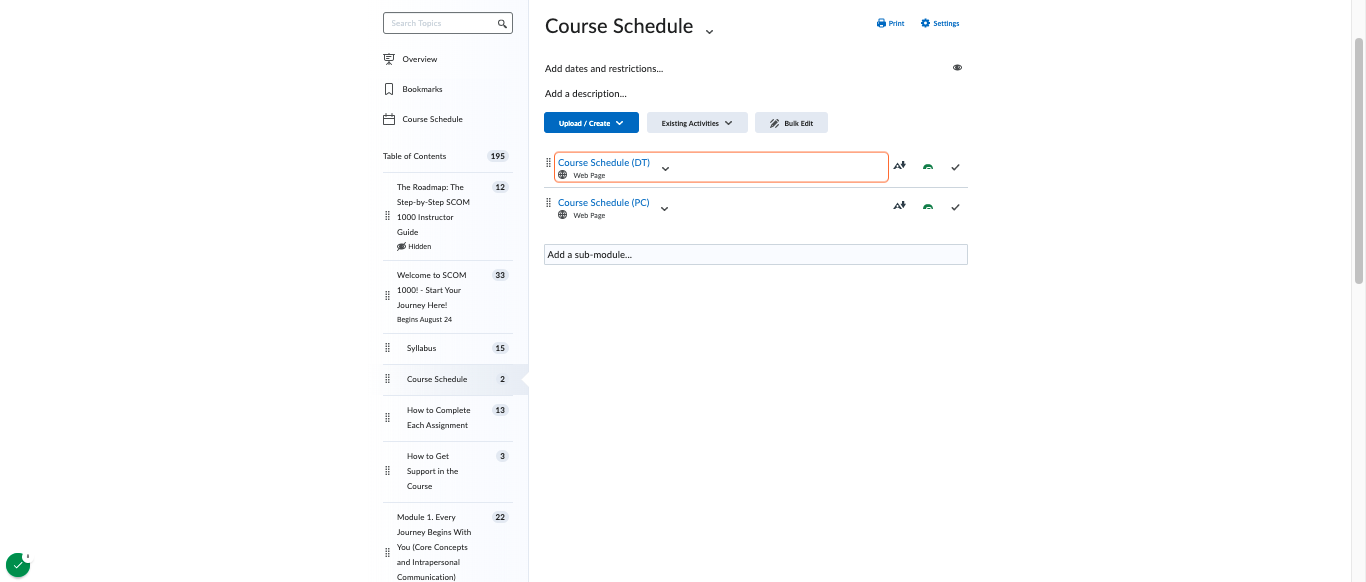
Task: Click the Add a sub-module field
Action: [x=756, y=255]
